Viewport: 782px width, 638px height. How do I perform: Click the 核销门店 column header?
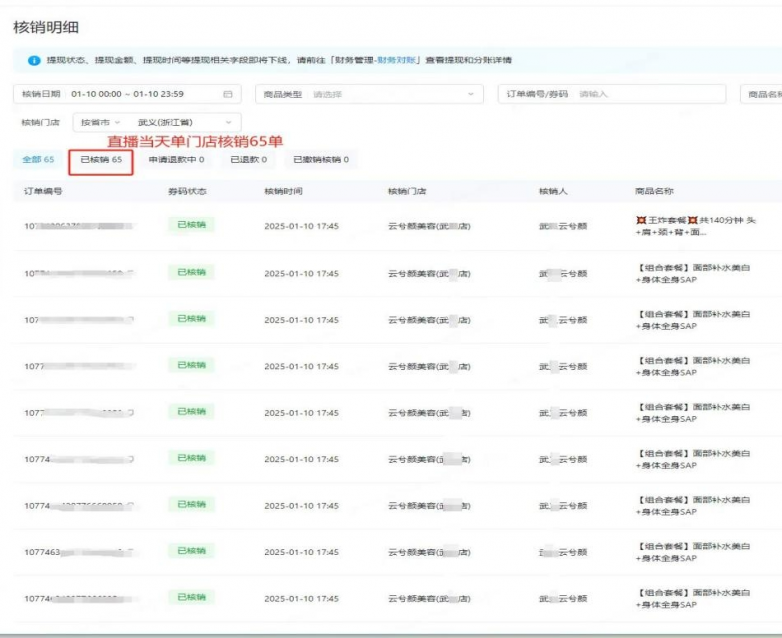(406, 190)
